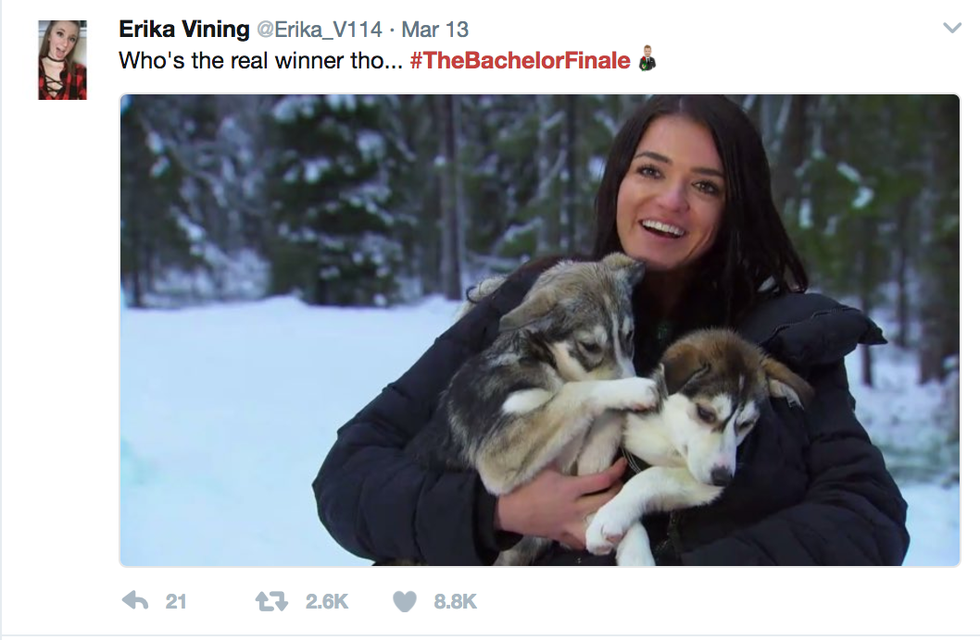Click the 8.8K likes count
The width and height of the screenshot is (980, 640).
click(x=455, y=601)
